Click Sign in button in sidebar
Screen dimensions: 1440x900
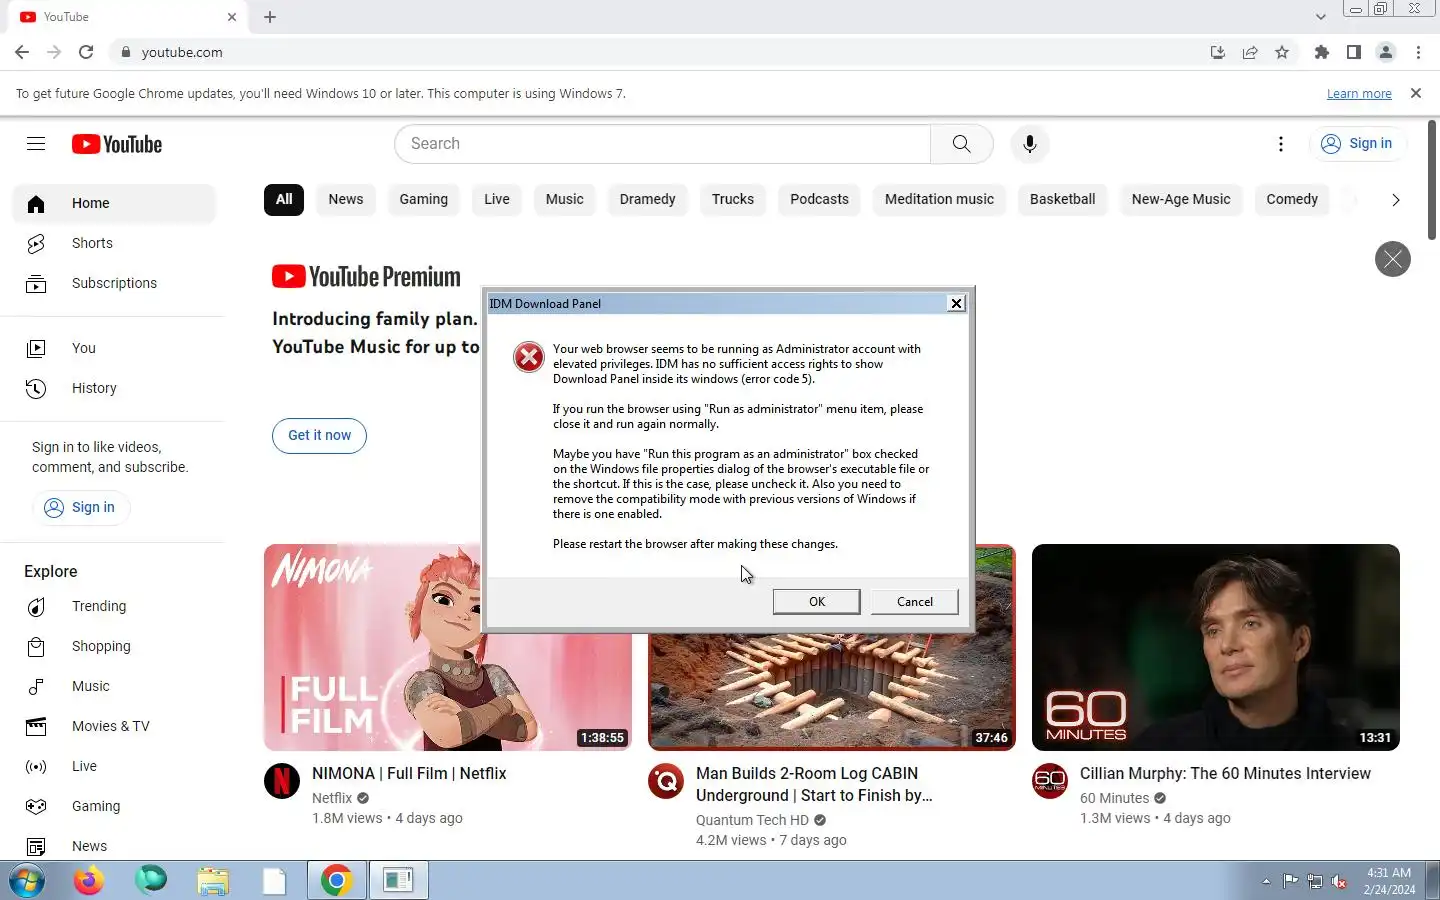pyautogui.click(x=81, y=507)
